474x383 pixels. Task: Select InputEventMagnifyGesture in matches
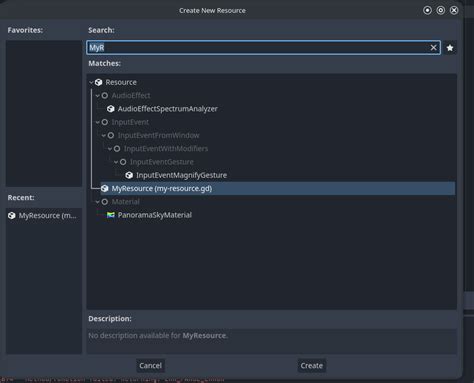tap(181, 175)
